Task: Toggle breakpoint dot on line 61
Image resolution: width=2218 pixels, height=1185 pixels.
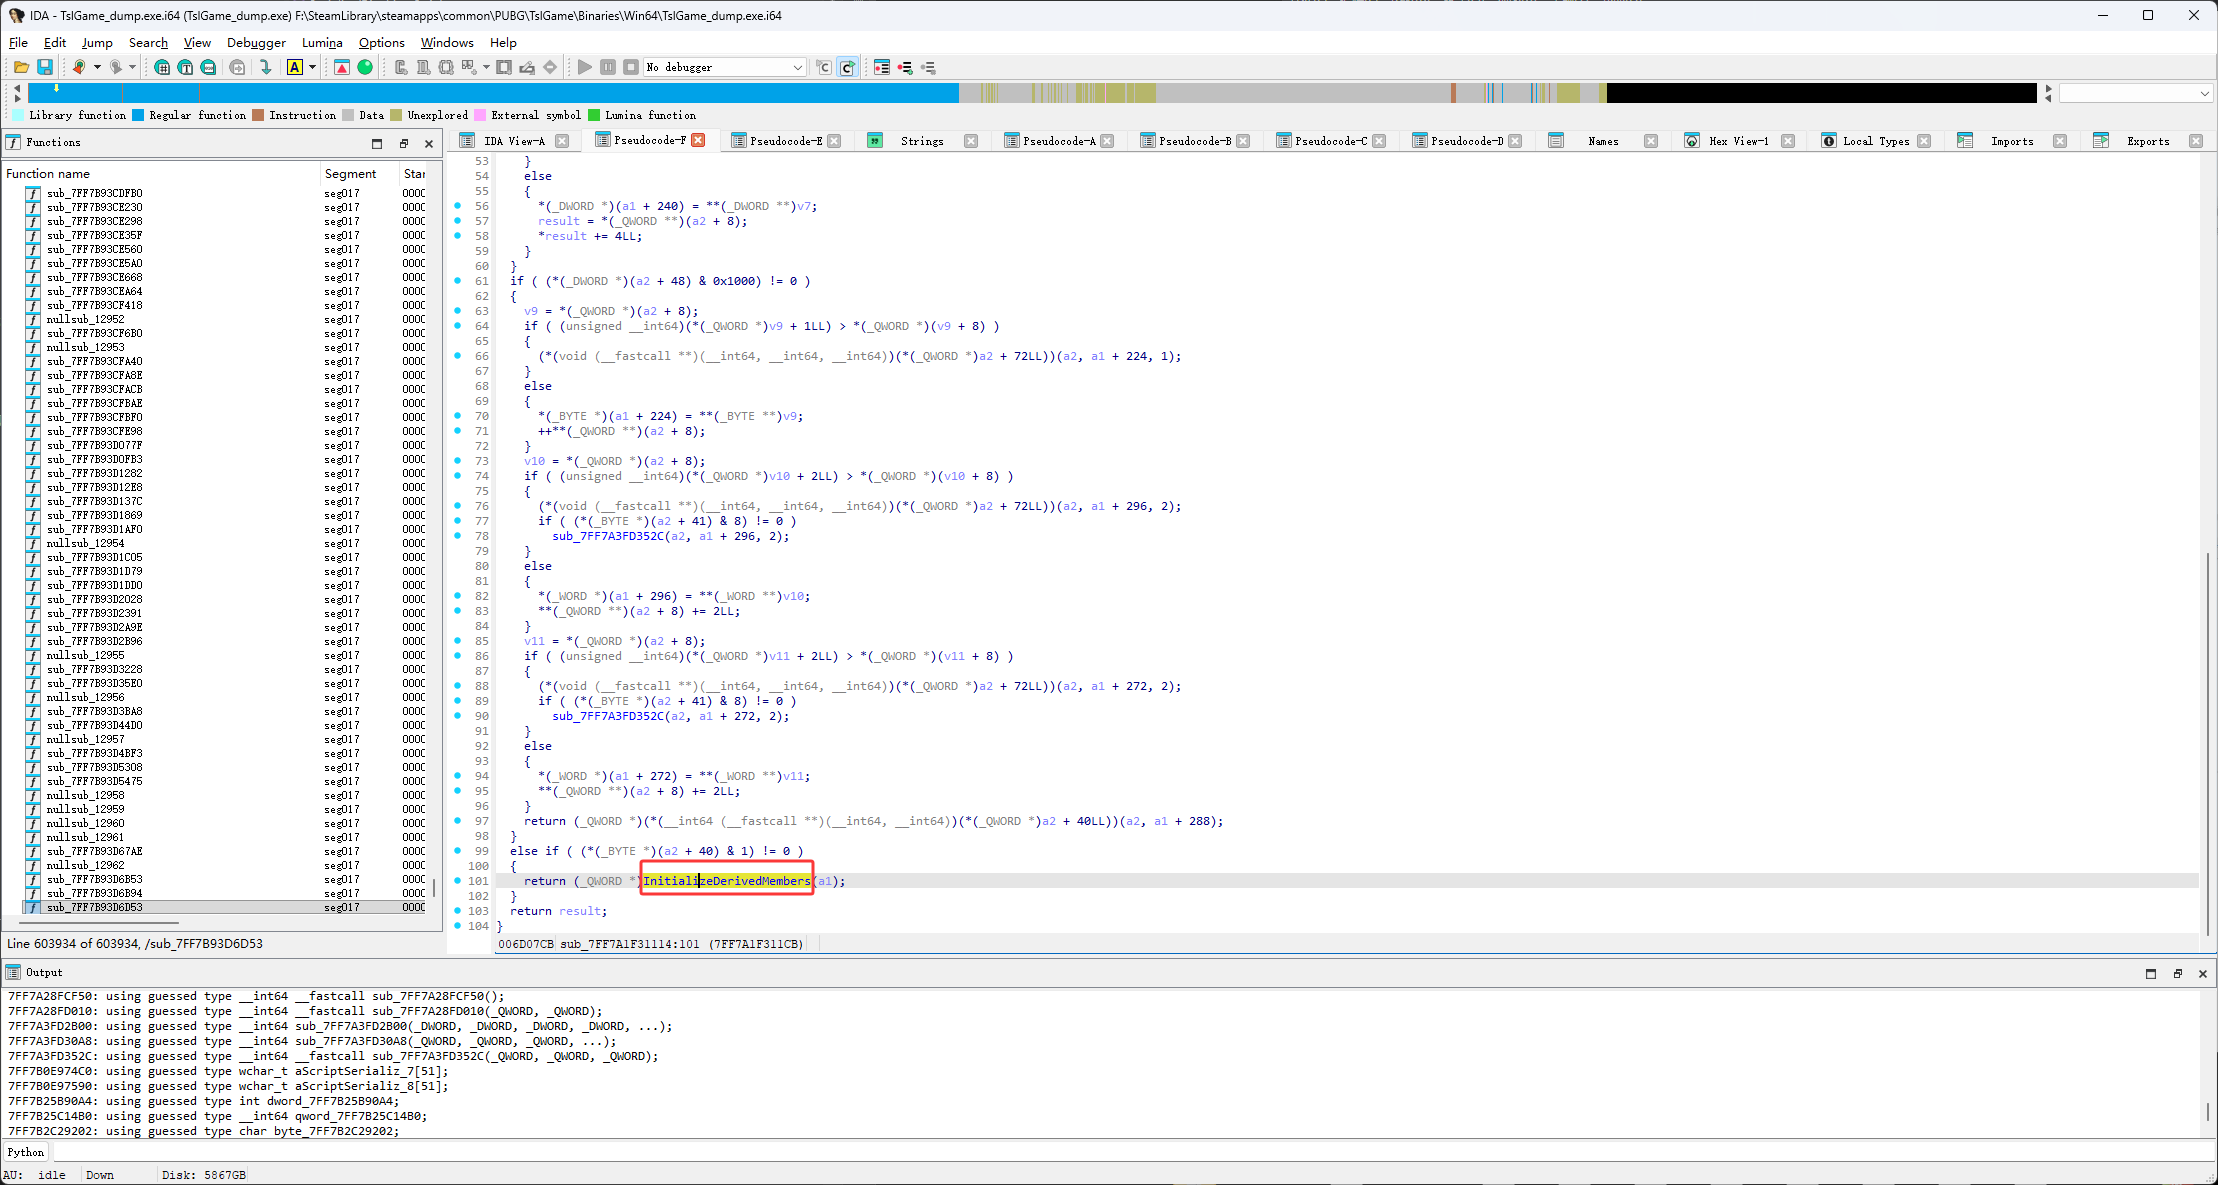Action: click(x=458, y=280)
